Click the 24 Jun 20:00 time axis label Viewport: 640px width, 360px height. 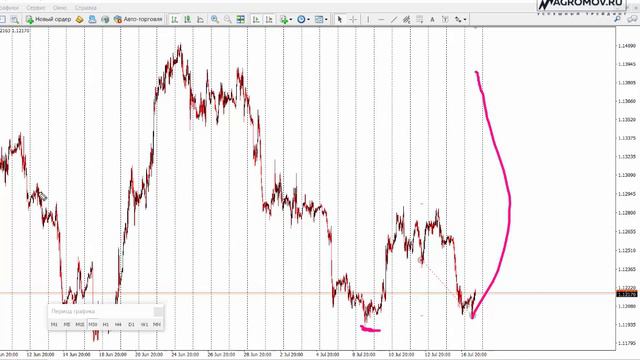(x=185, y=354)
